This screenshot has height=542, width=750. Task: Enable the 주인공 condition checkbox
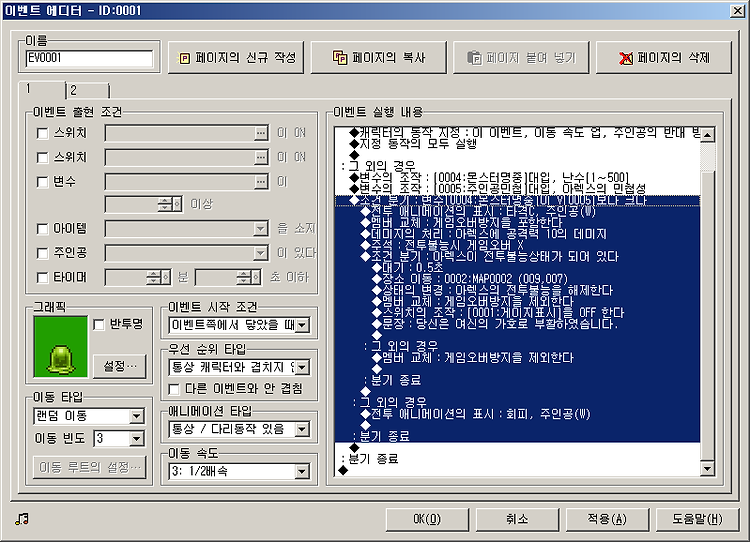point(43,253)
